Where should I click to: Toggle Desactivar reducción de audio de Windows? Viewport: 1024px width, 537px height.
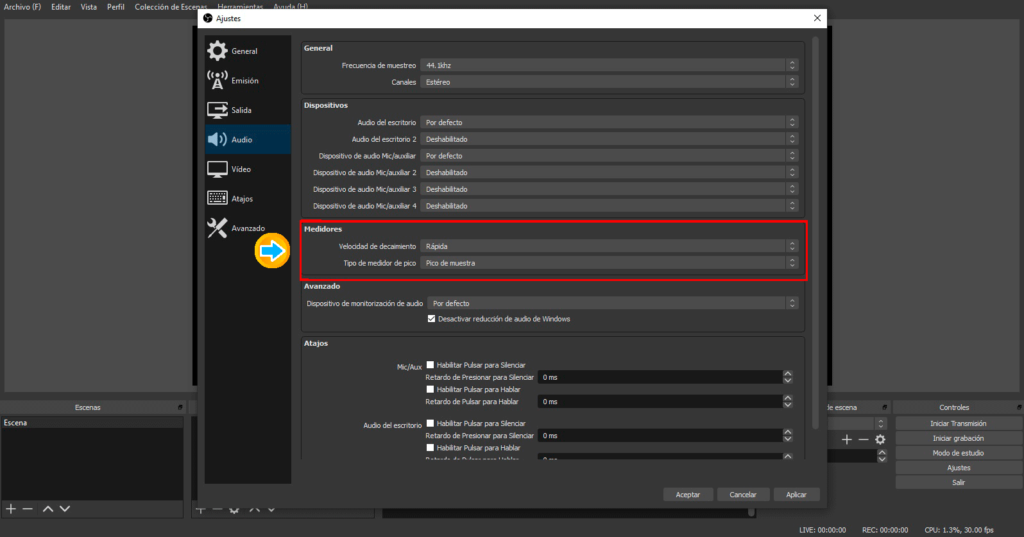[432, 319]
